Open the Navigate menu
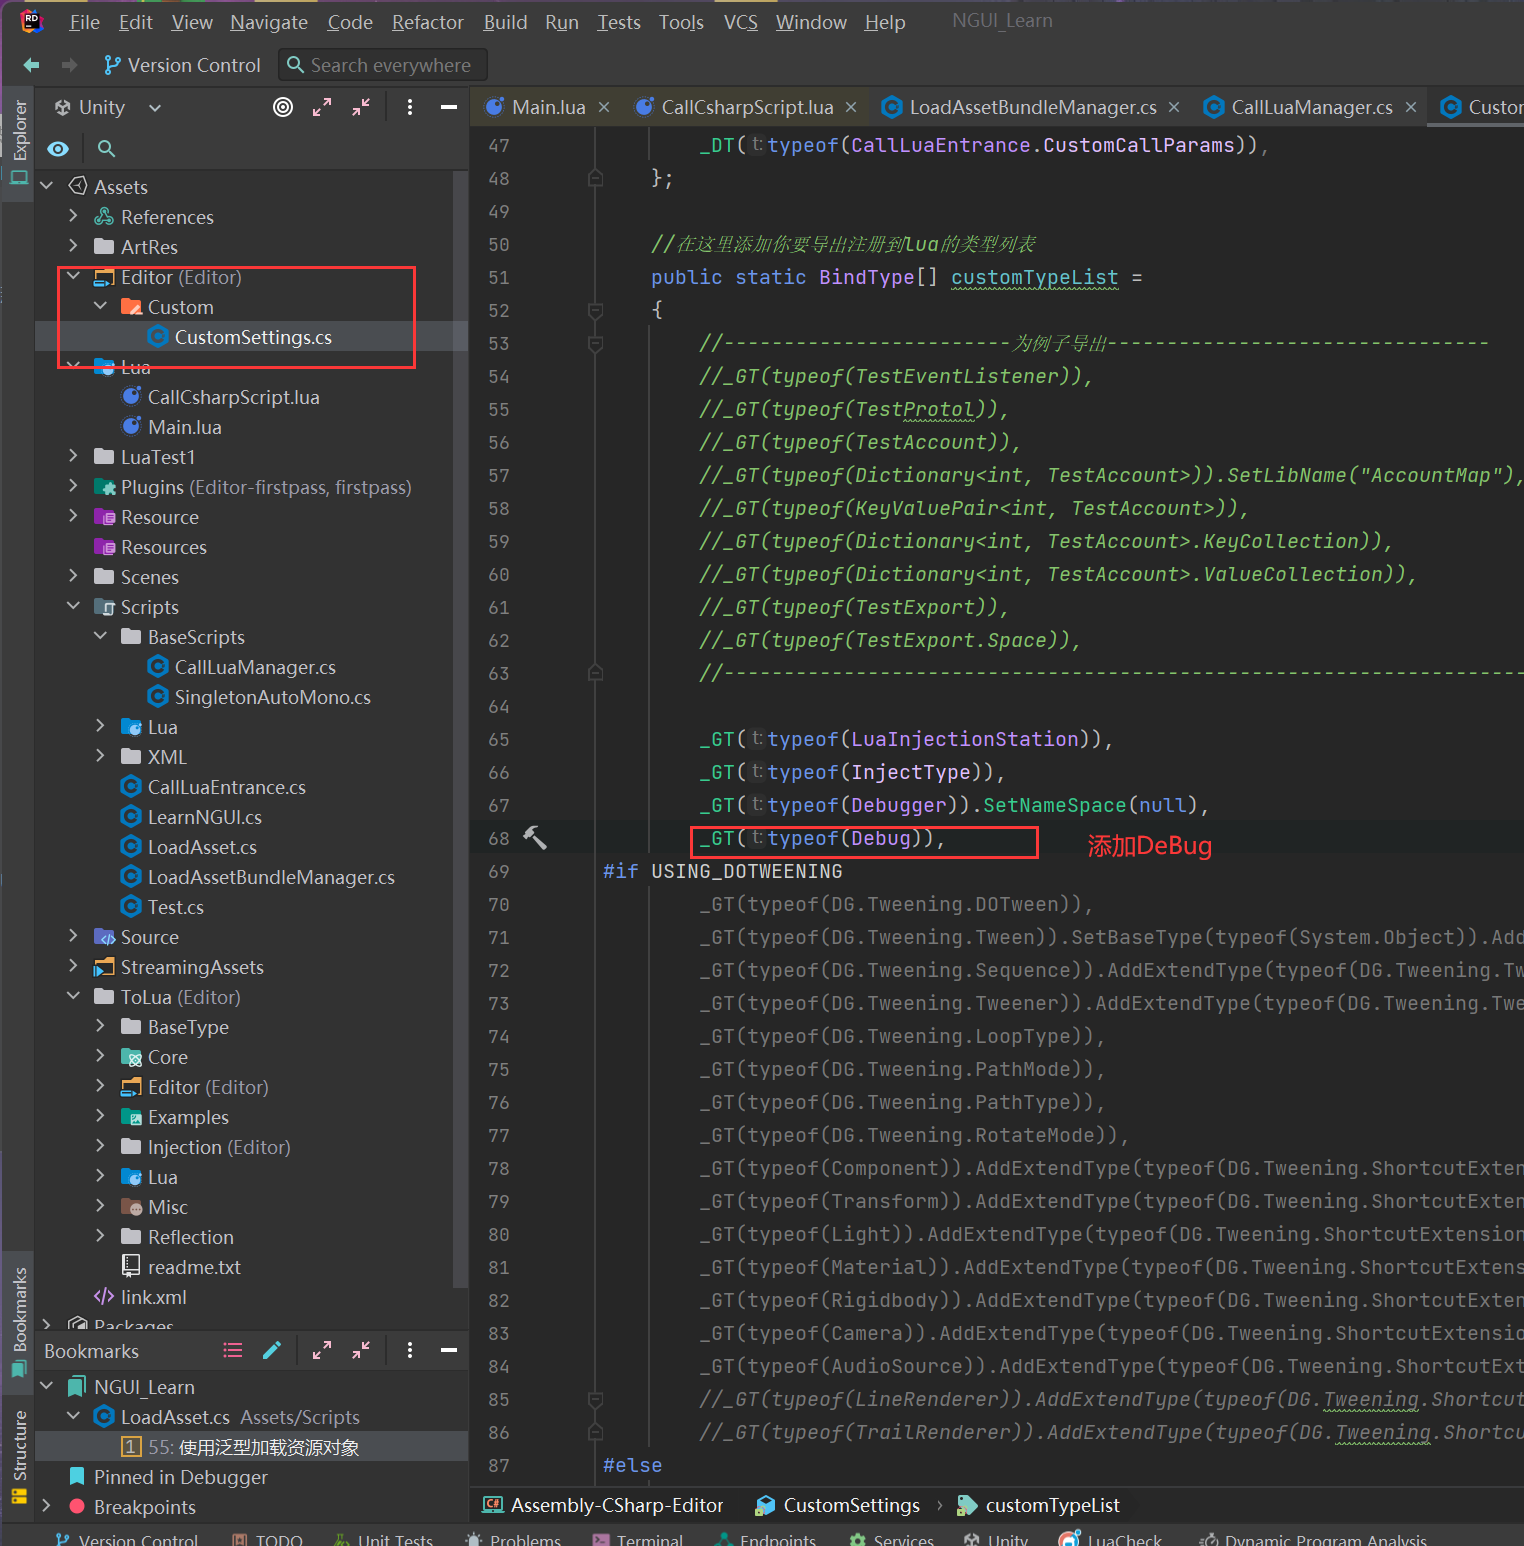1524x1546 pixels. click(x=269, y=22)
